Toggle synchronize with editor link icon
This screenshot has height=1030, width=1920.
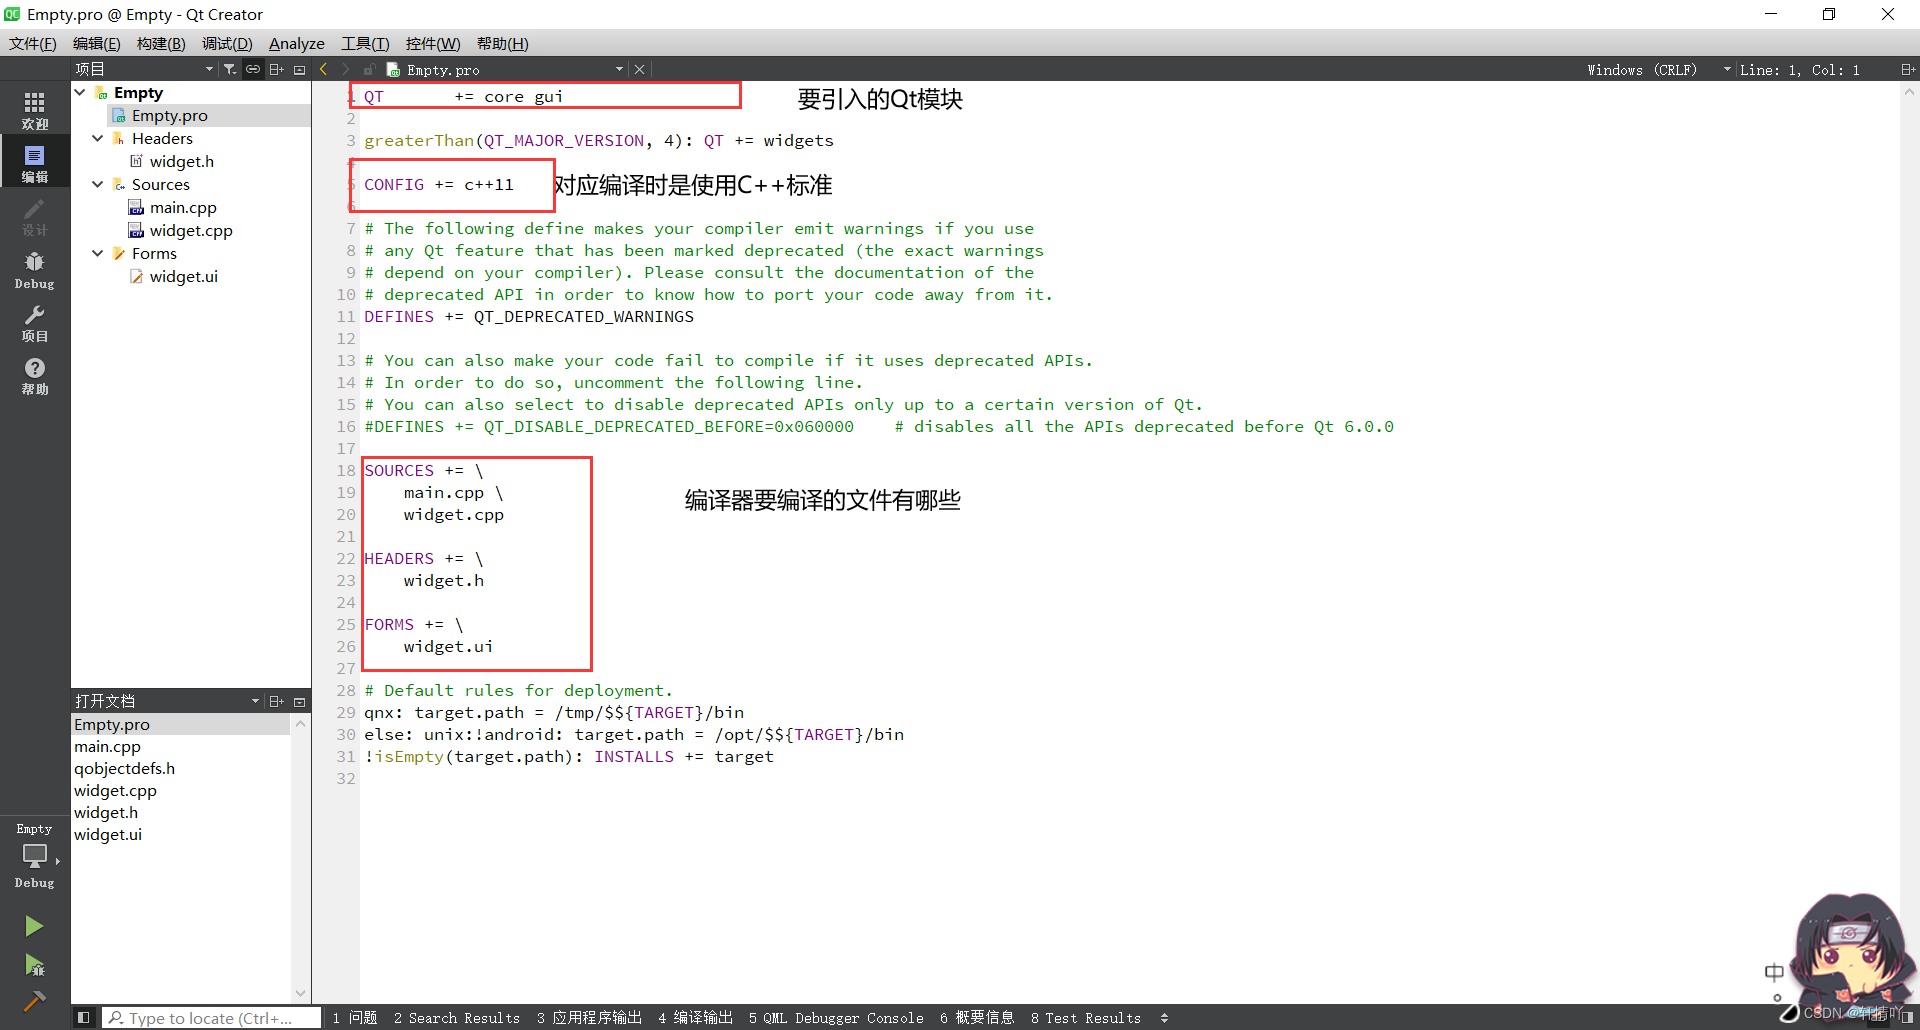(x=253, y=69)
